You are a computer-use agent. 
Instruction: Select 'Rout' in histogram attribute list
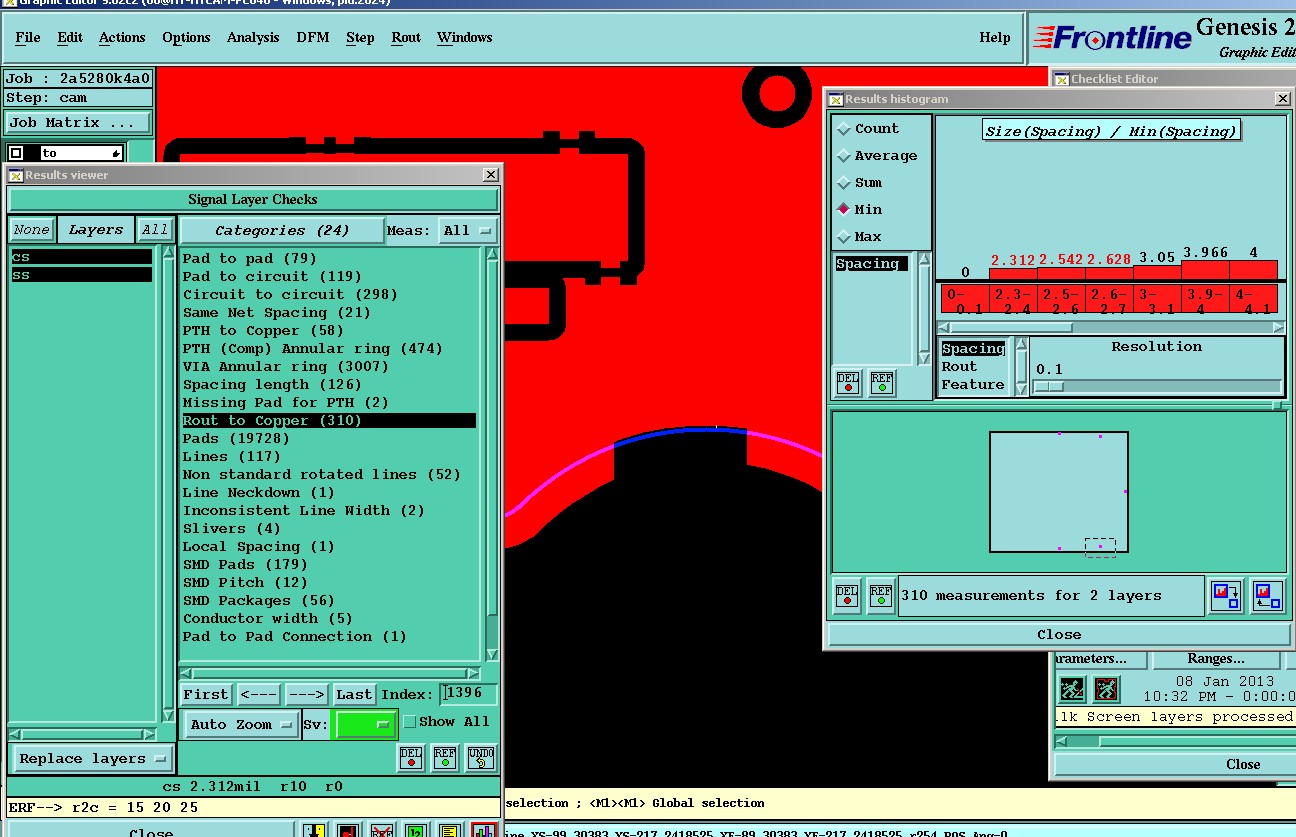click(959, 367)
